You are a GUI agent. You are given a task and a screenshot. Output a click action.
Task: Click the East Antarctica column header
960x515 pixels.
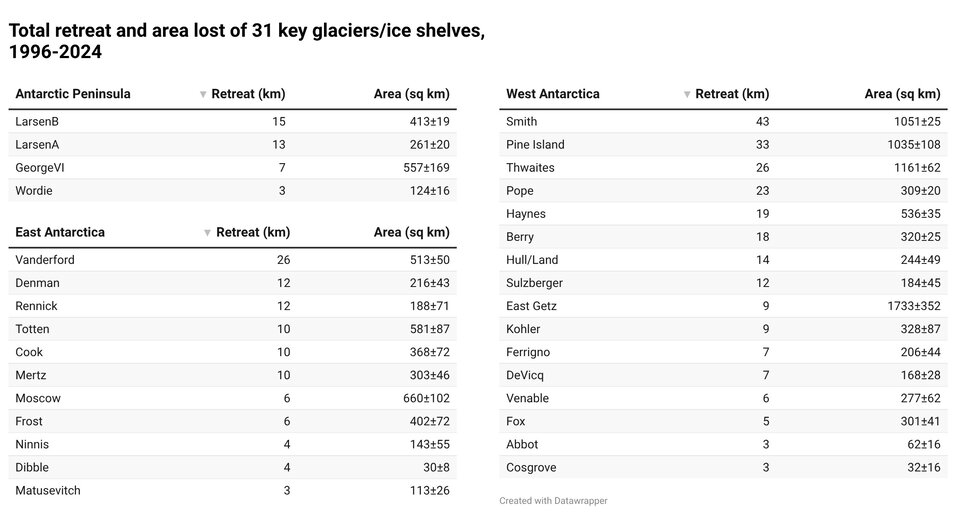[60, 232]
